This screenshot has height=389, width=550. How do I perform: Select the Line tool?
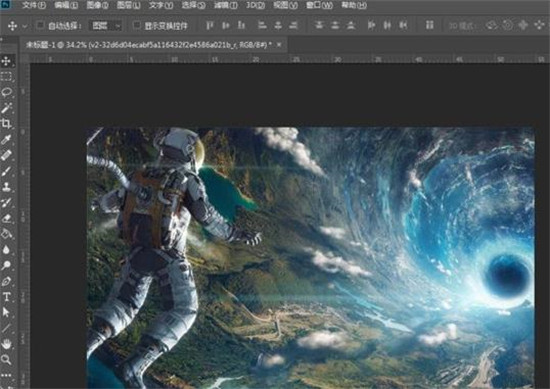6,328
